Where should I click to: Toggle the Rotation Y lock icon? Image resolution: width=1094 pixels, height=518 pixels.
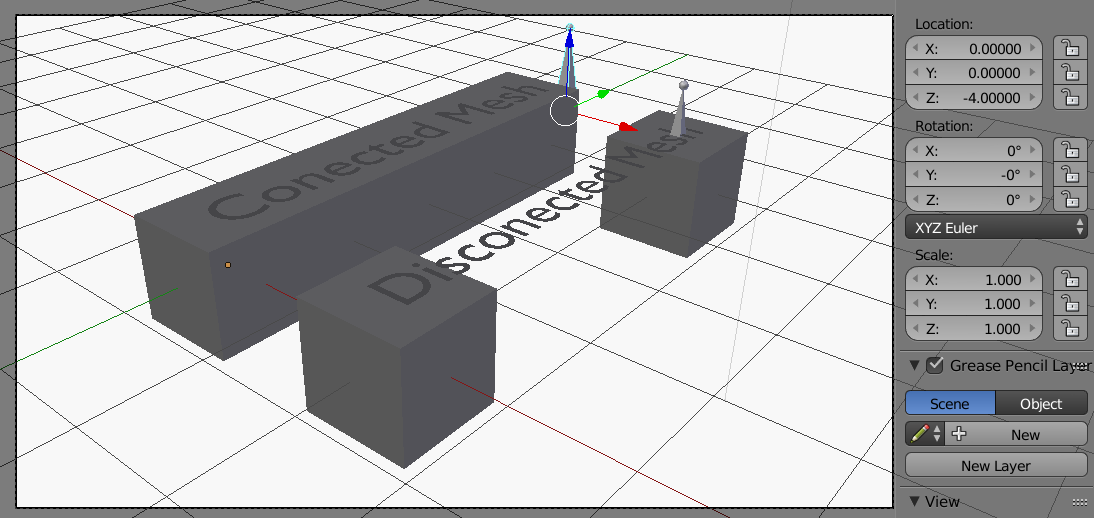(1069, 175)
